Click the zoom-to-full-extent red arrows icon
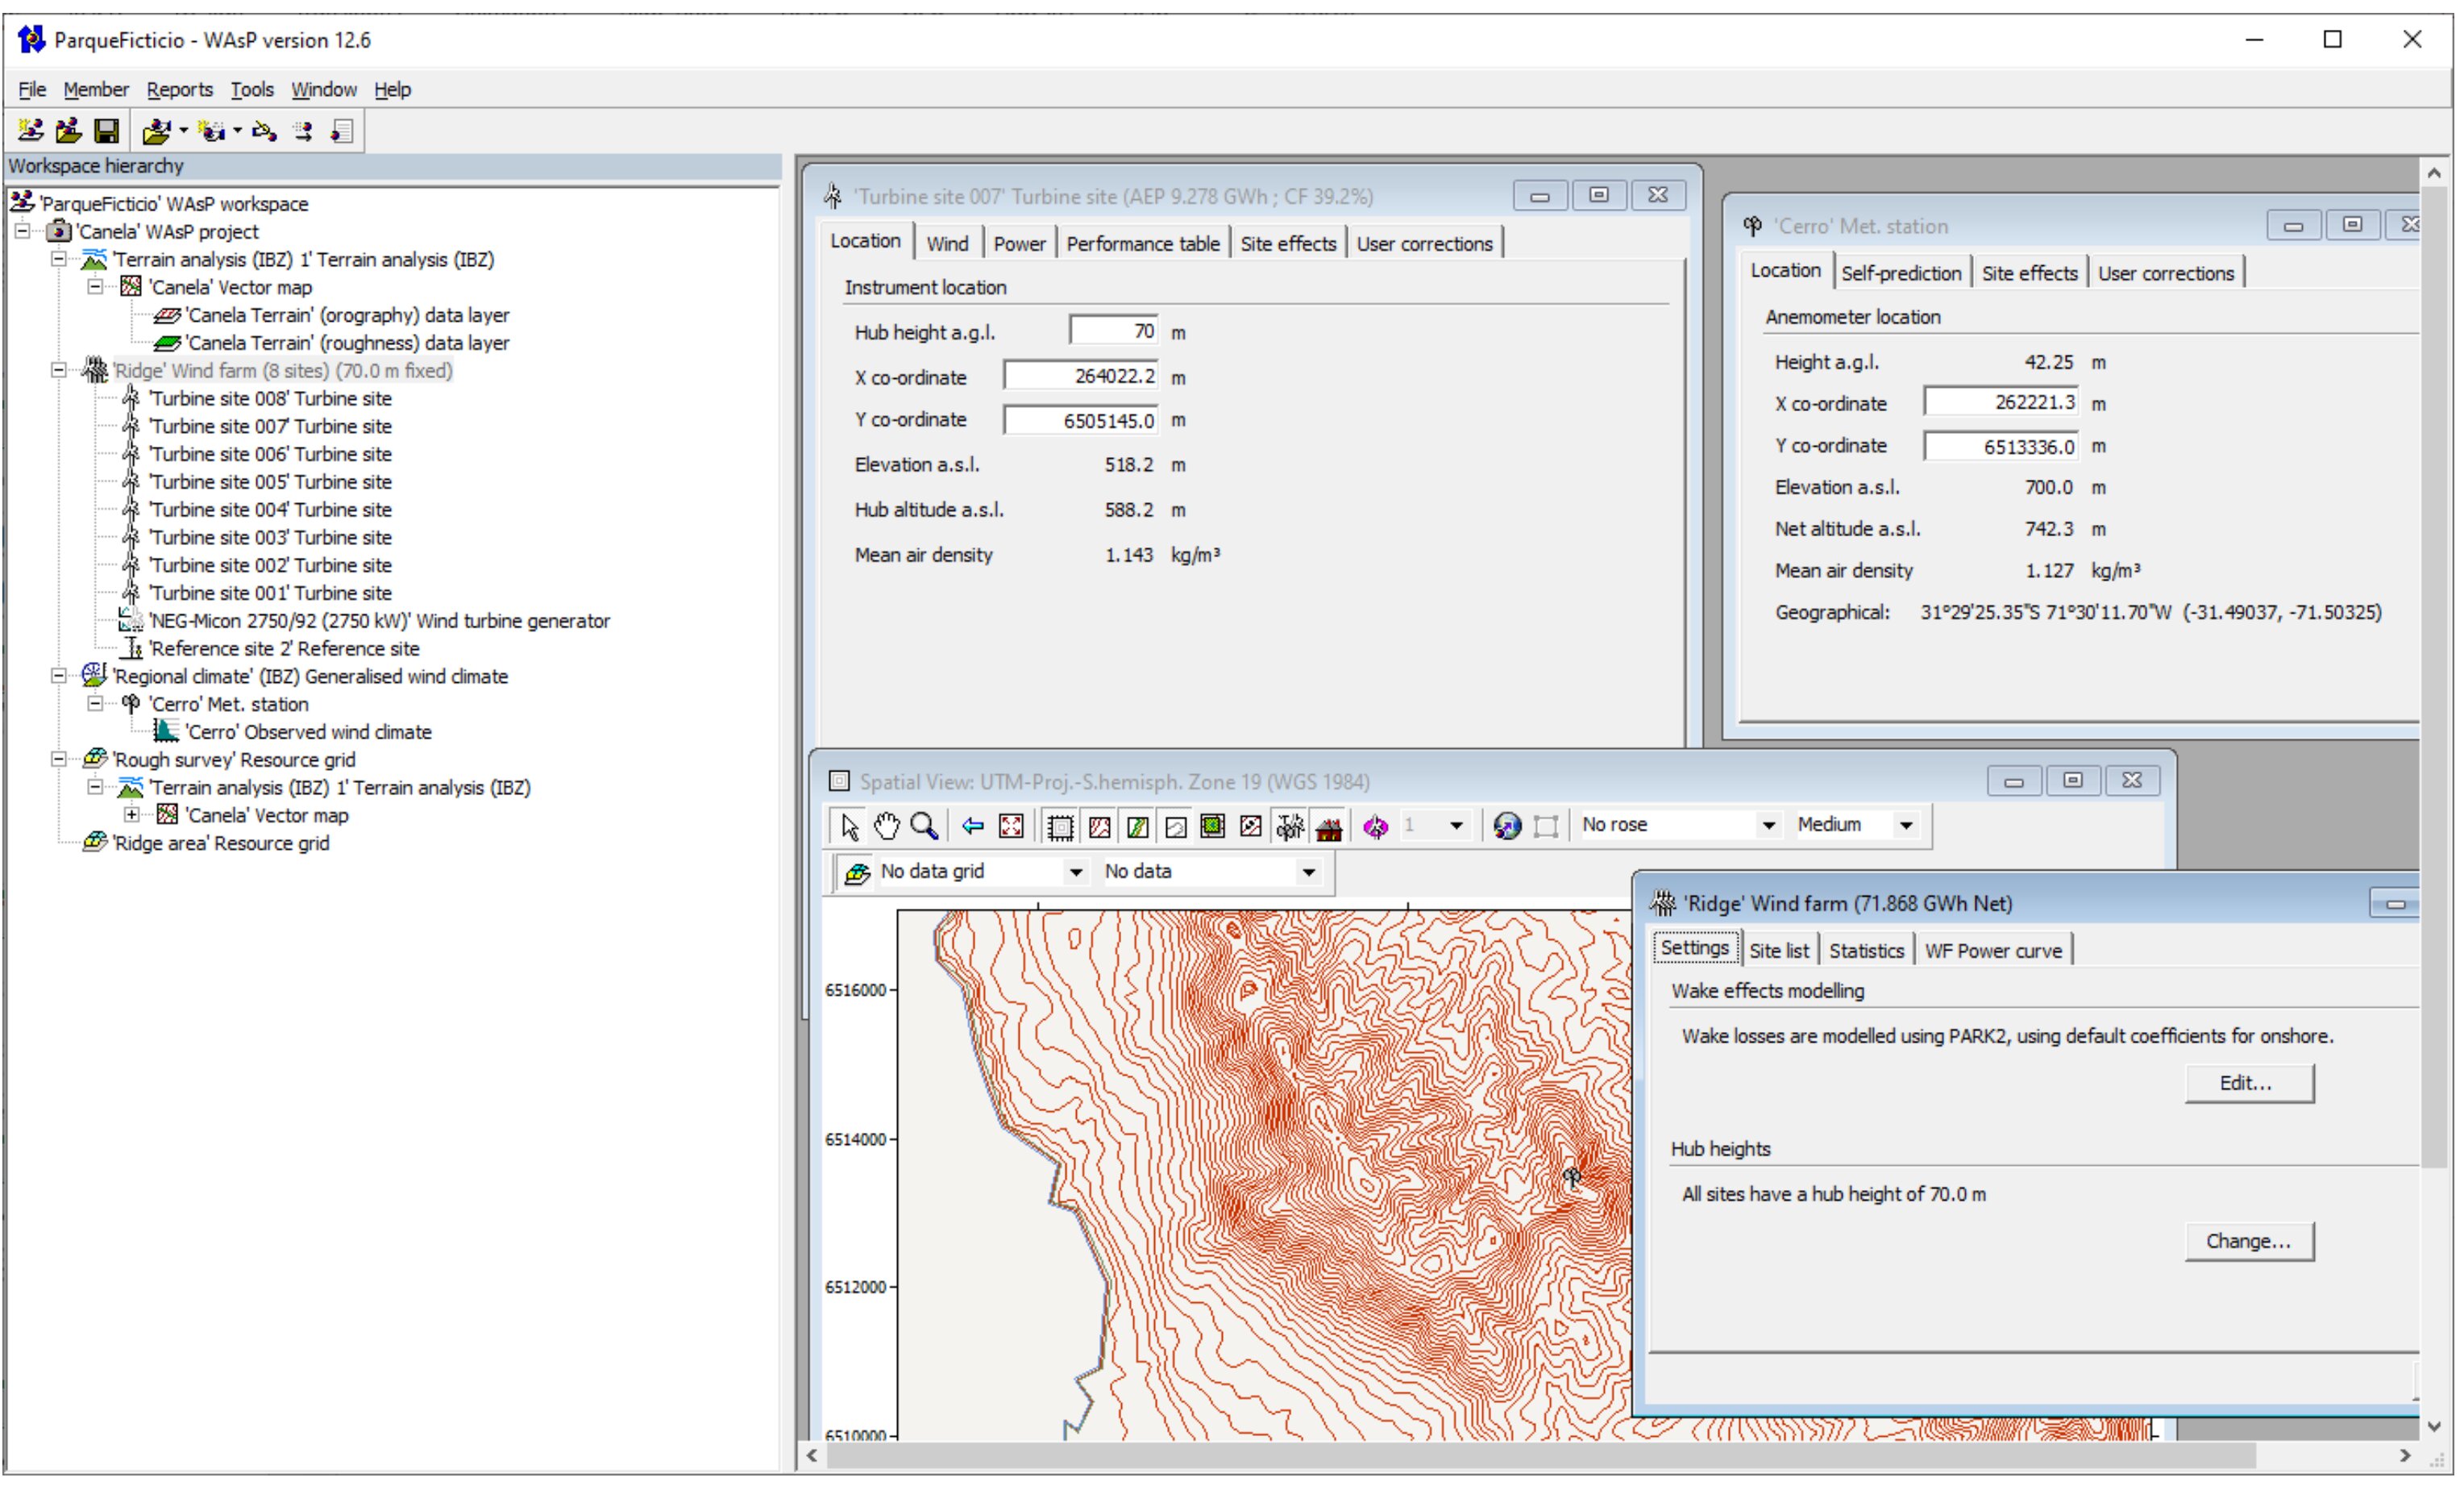 point(1011,826)
